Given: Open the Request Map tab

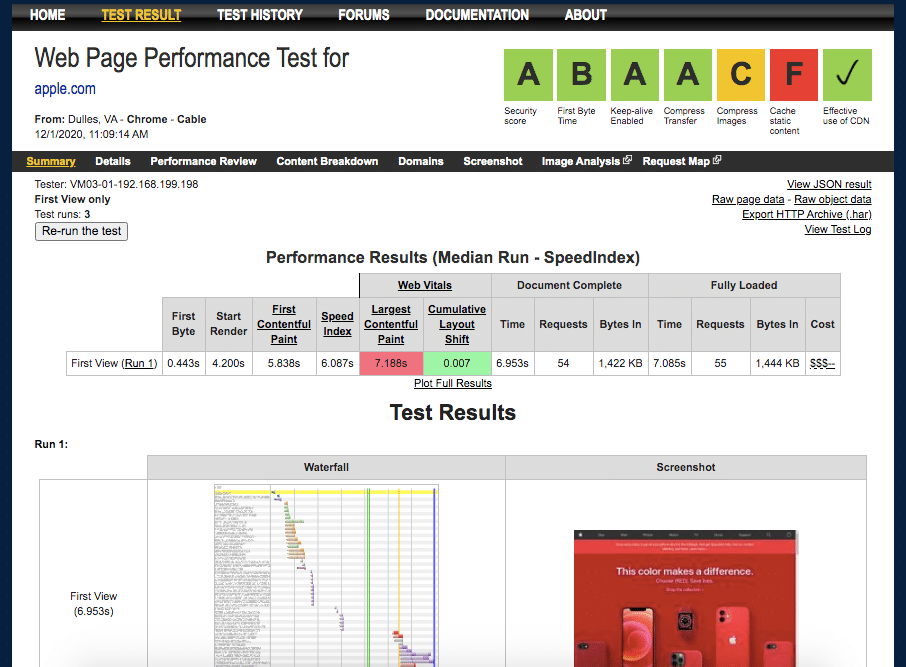Looking at the screenshot, I should coord(676,161).
